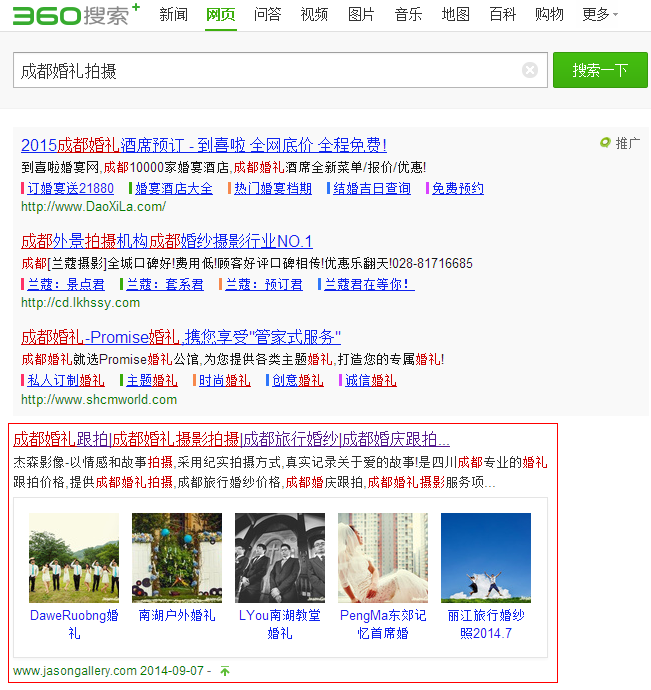The height and width of the screenshot is (690, 651).
Task: Open the 南湖户外婚礼 thumbnail image
Action: pos(177,557)
